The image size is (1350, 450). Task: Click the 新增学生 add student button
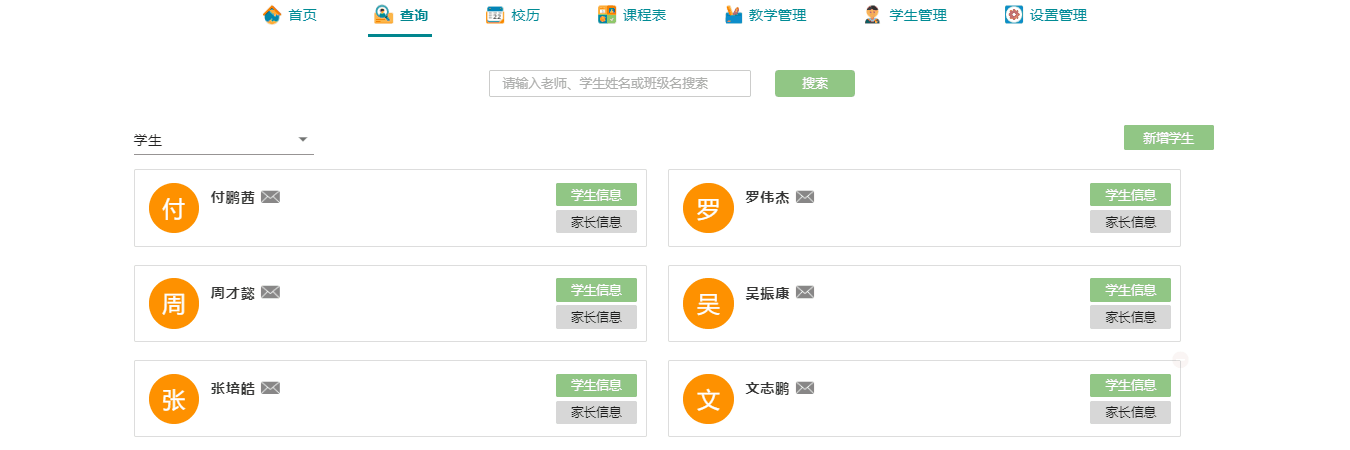pyautogui.click(x=1169, y=138)
